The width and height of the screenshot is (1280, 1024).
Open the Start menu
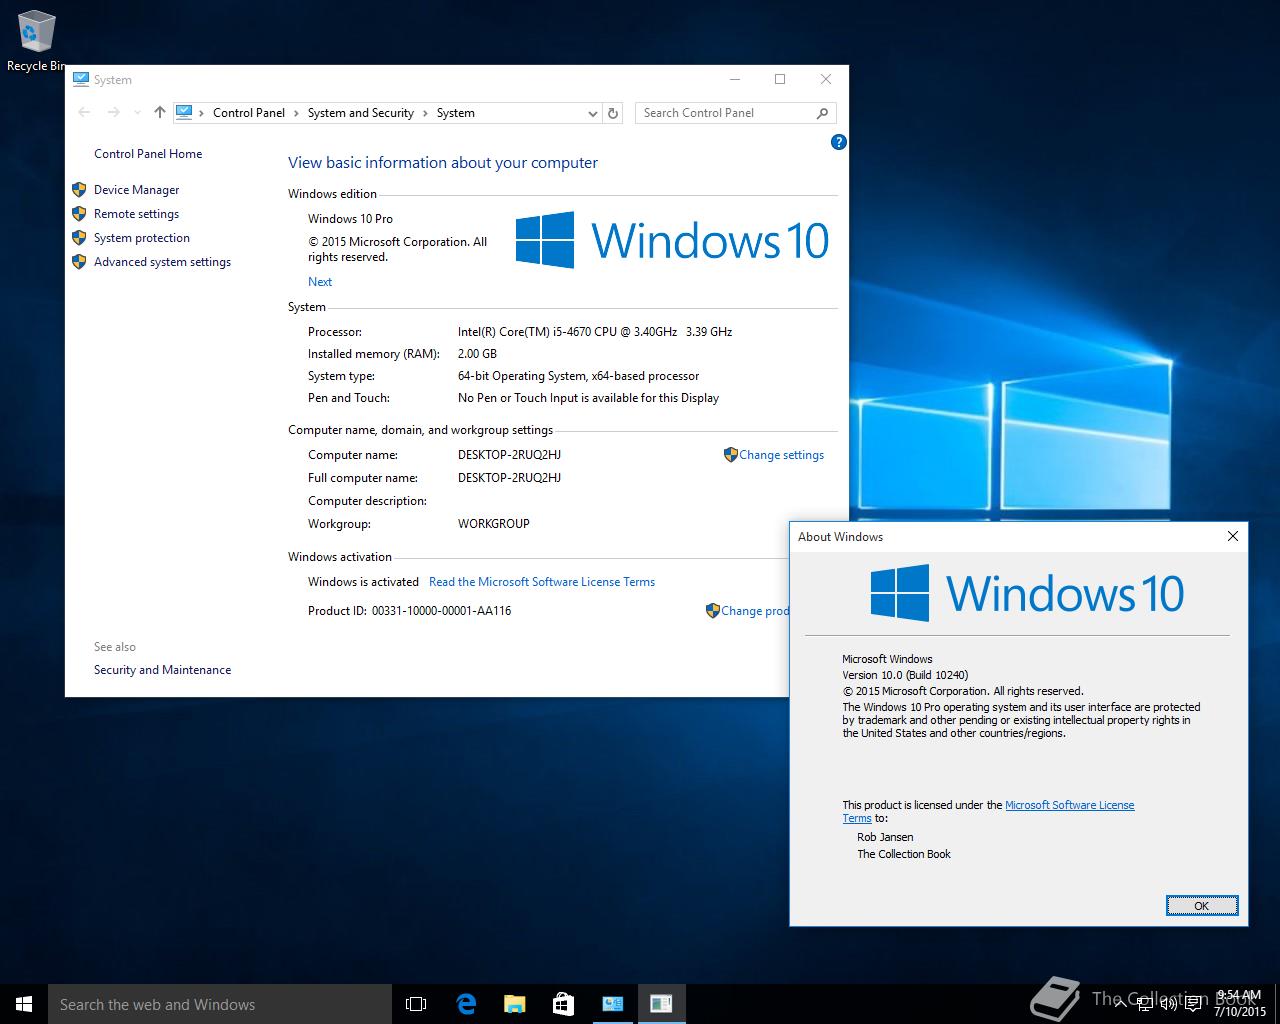tap(24, 1004)
